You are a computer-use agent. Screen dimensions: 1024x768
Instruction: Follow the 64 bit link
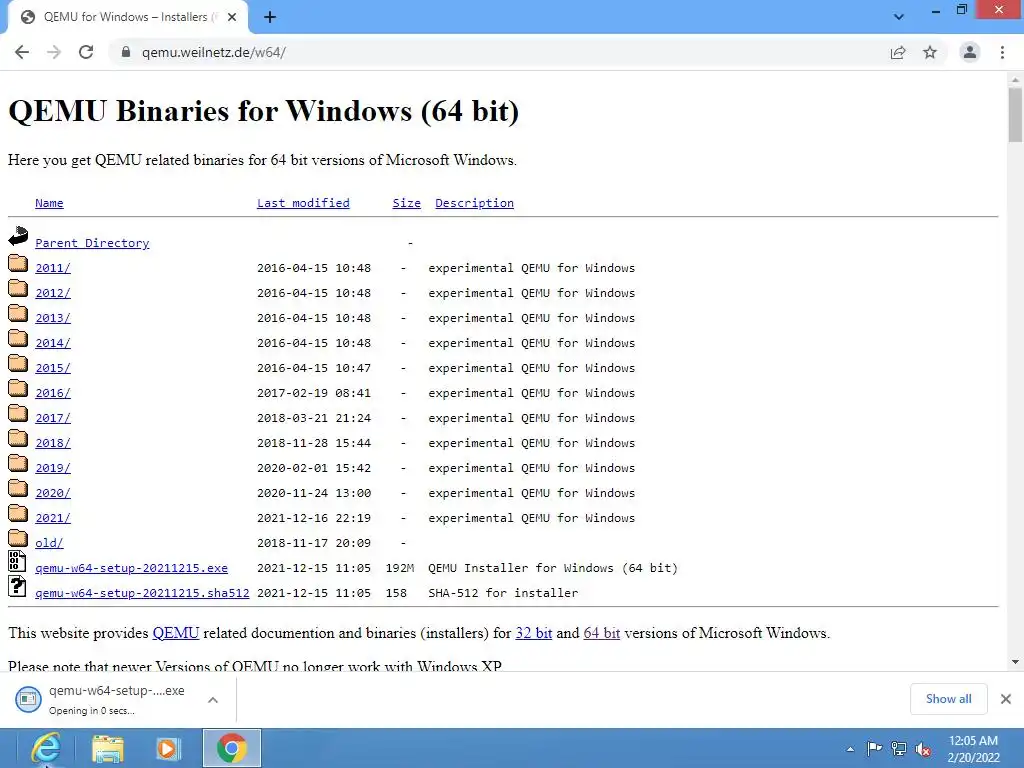pos(601,633)
